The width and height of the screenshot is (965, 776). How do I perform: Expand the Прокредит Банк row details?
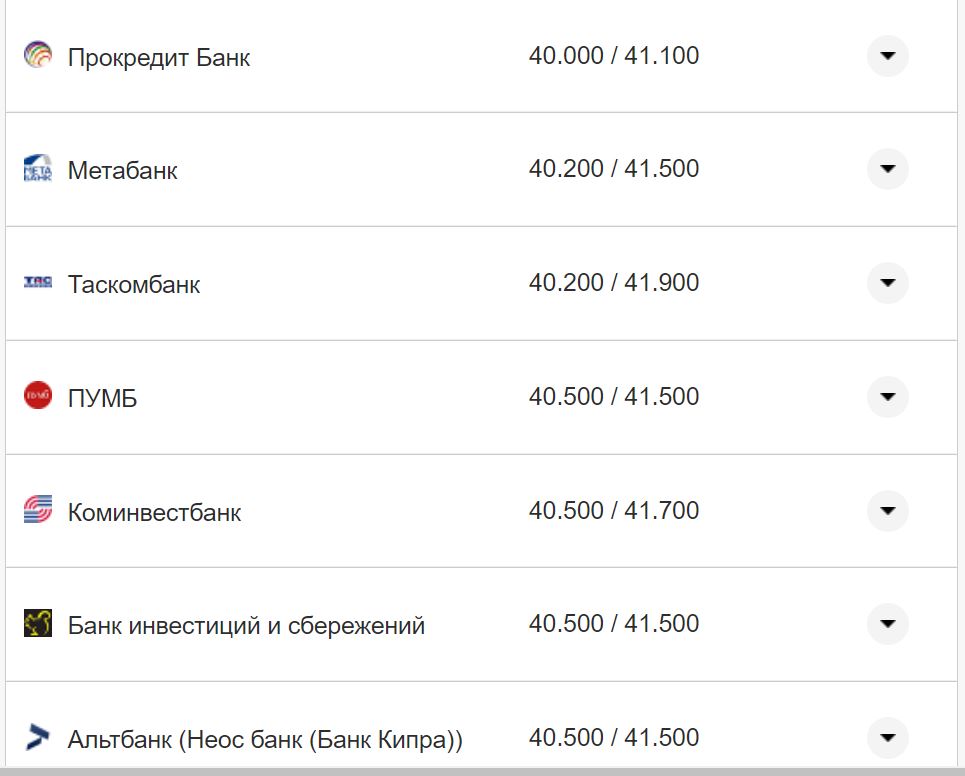click(887, 56)
